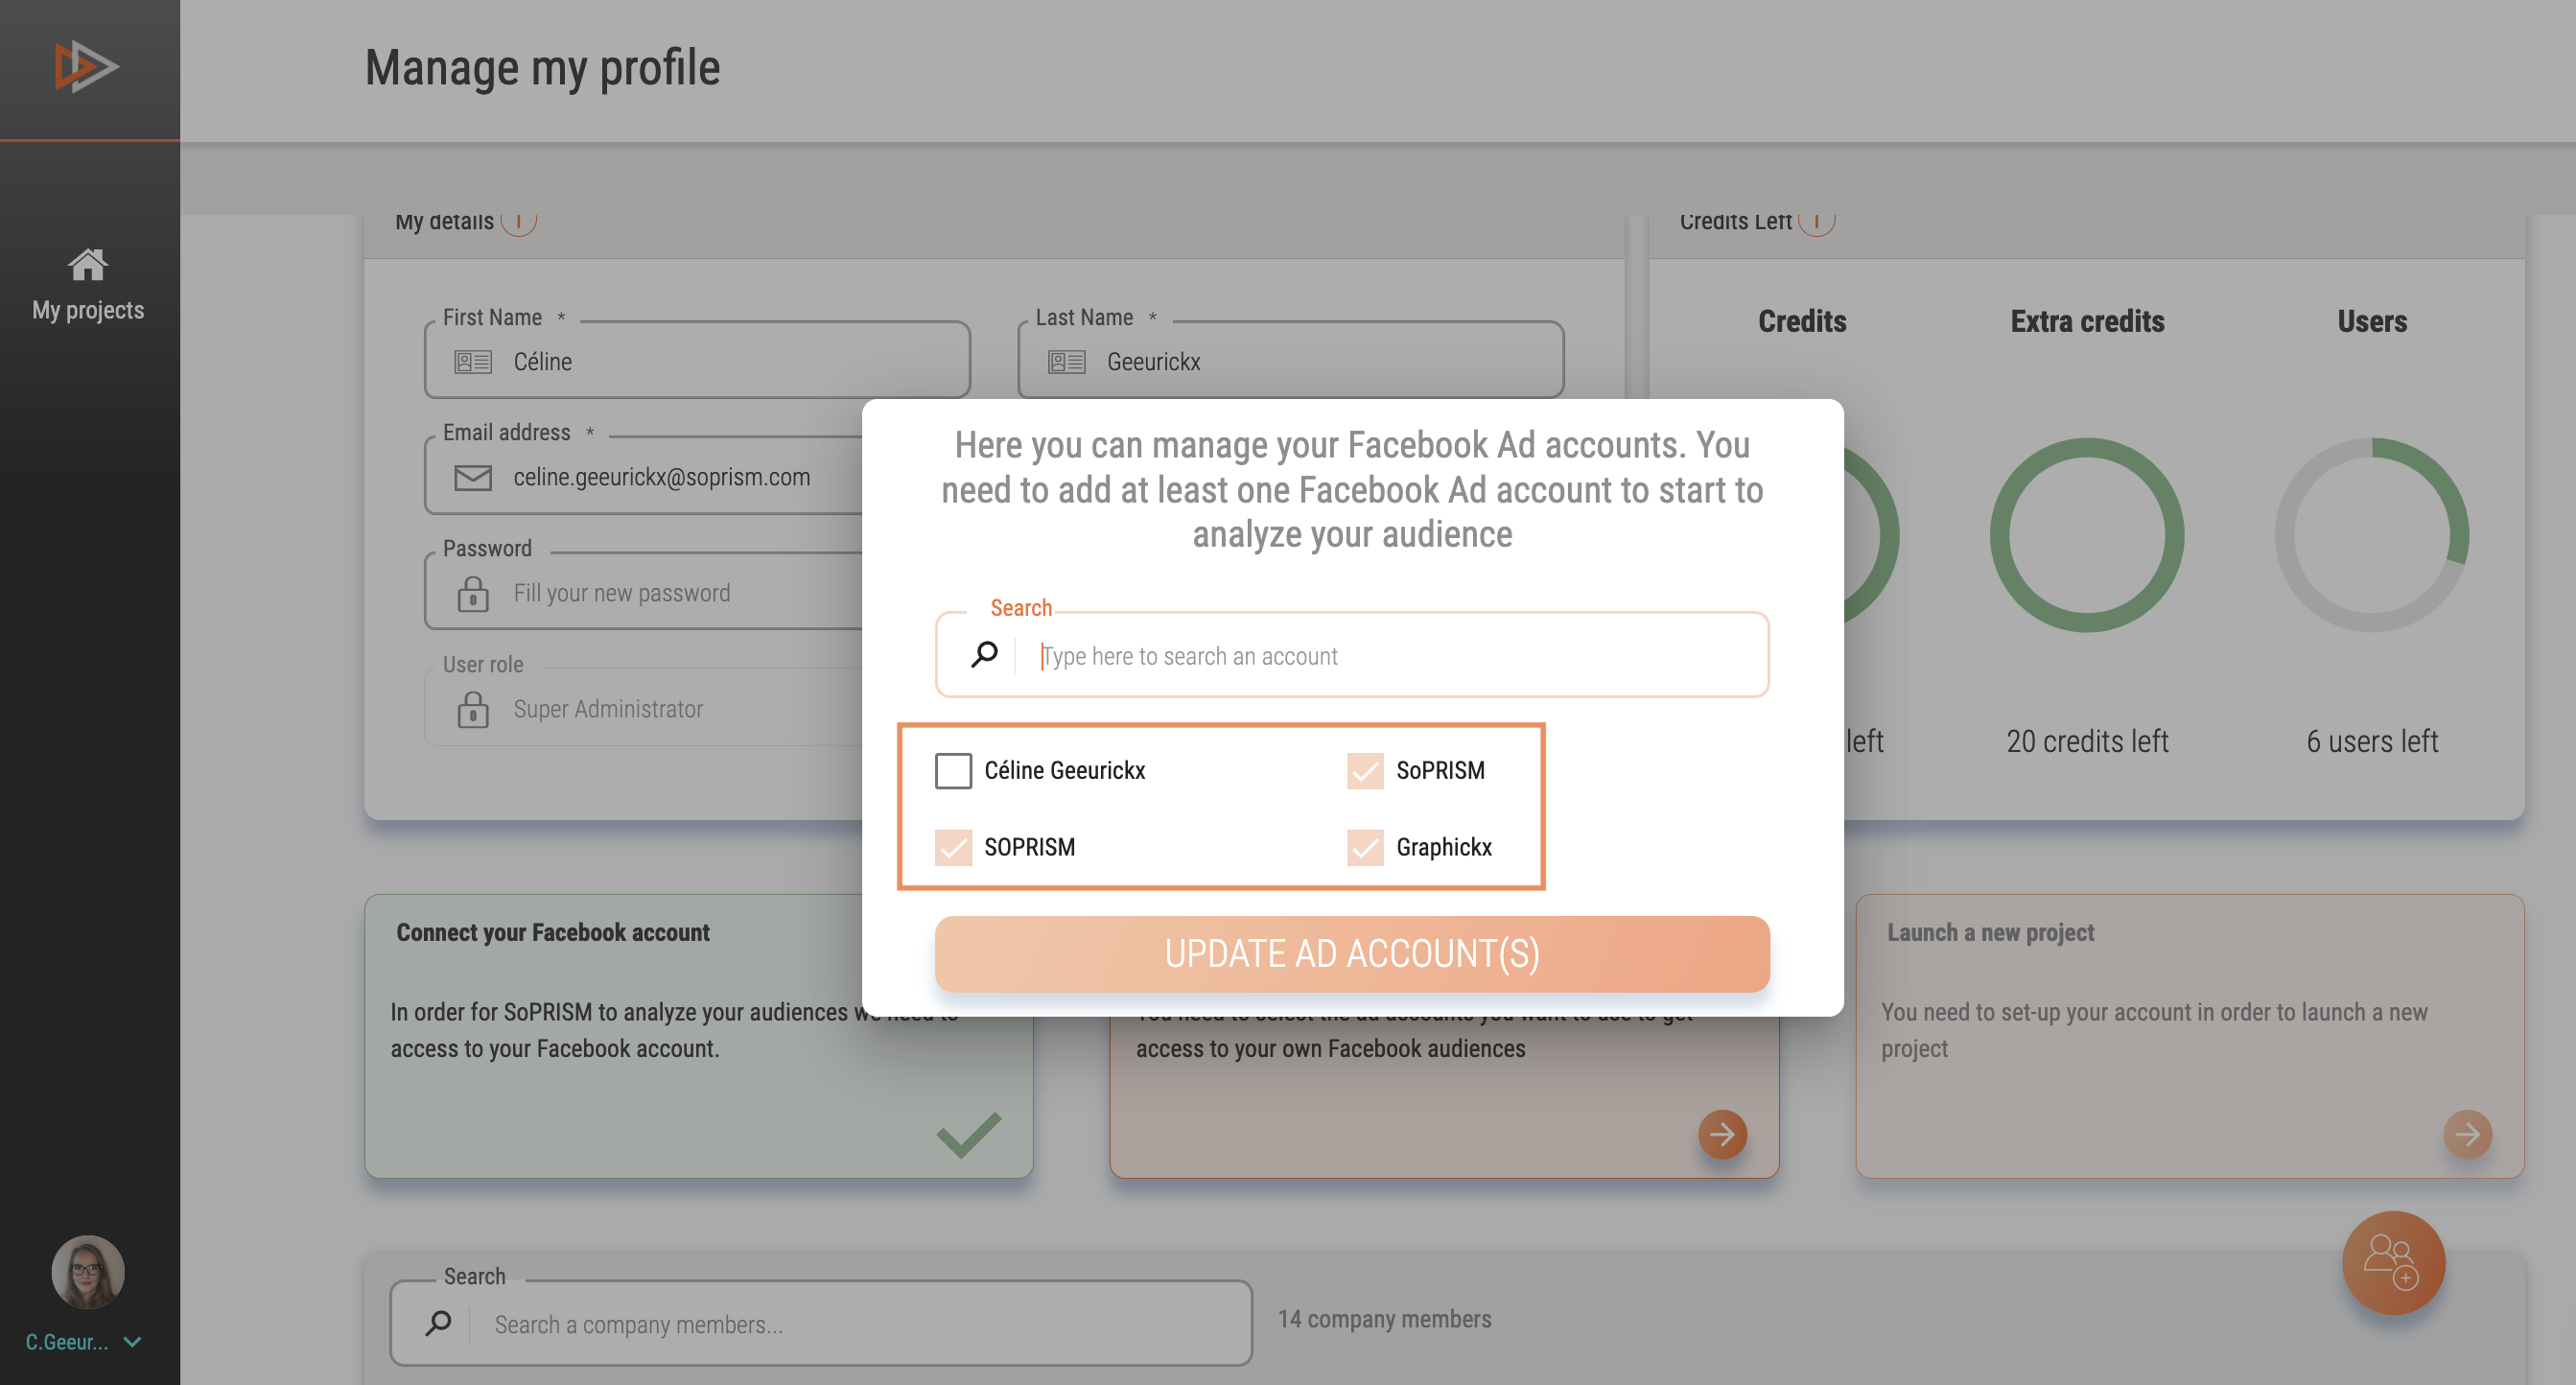This screenshot has width=2576, height=1385.
Task: Expand the C.Geeur... user menu chevron
Action: 132,1342
